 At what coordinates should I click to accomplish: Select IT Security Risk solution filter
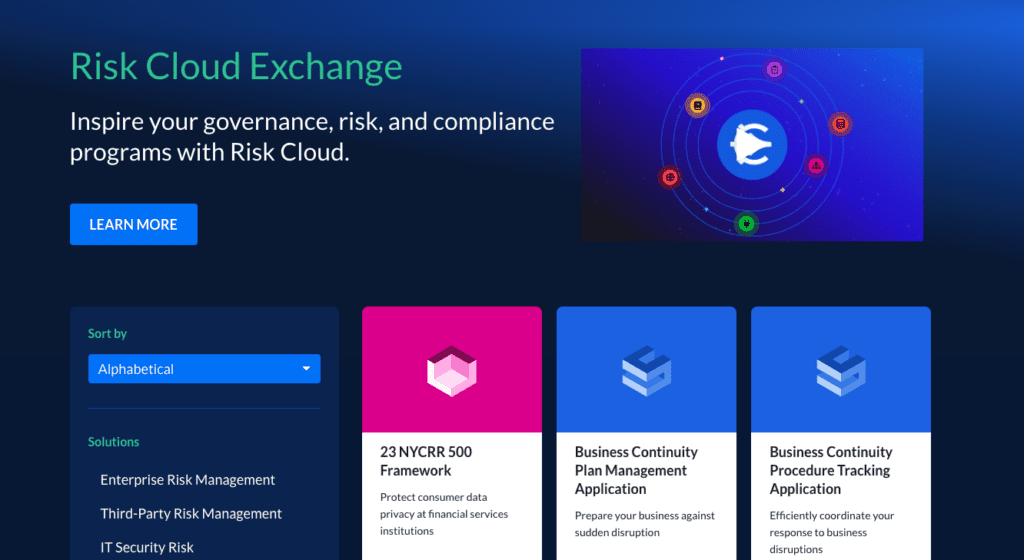[147, 548]
